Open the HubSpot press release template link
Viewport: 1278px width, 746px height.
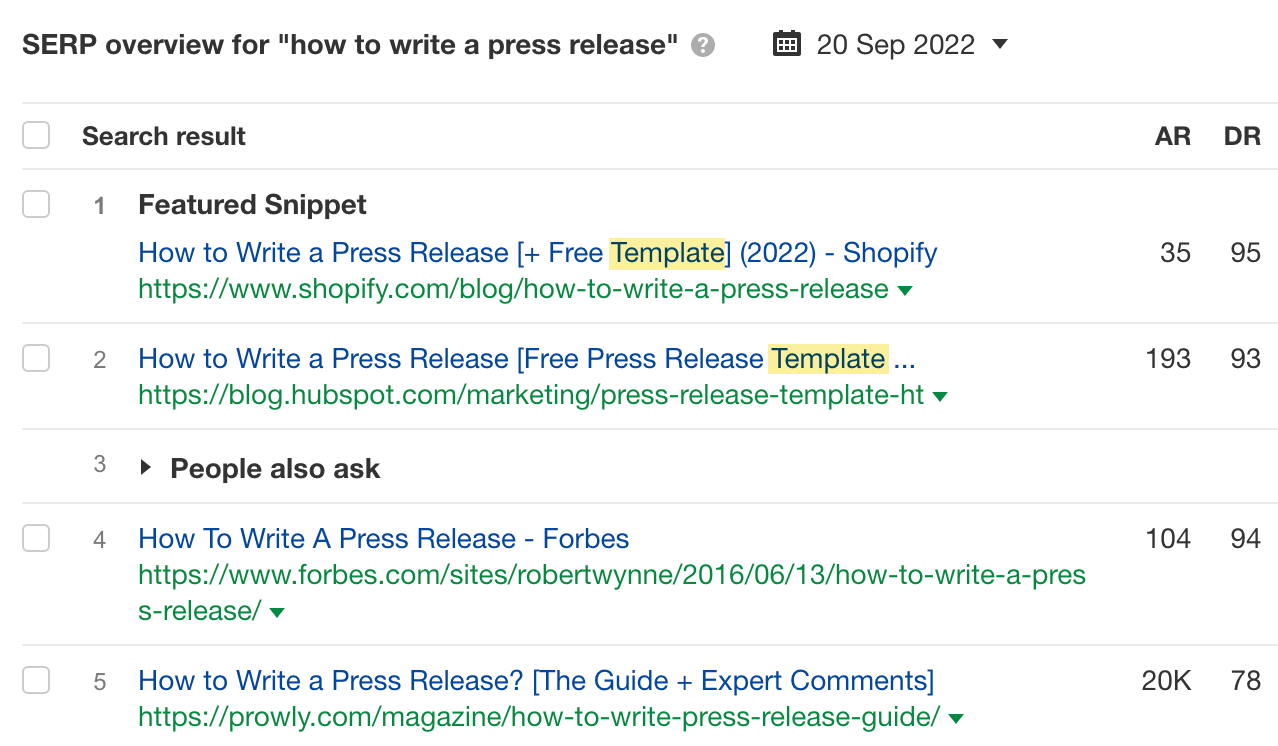pyautogui.click(x=527, y=358)
